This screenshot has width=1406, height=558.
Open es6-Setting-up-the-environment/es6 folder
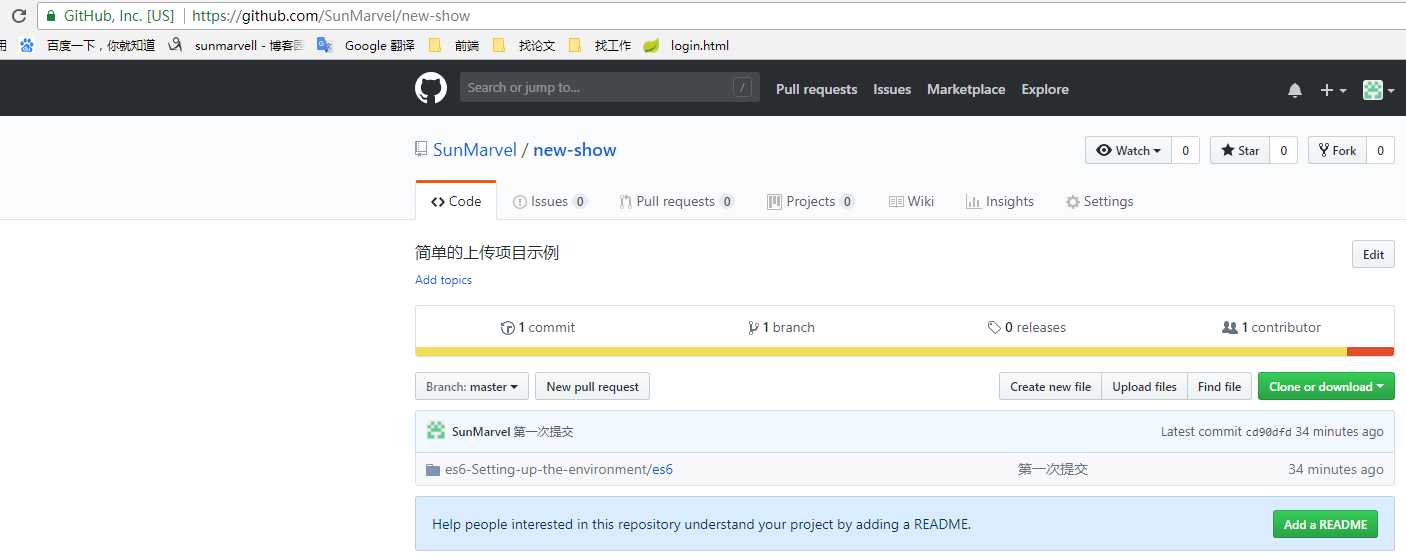pyautogui.click(x=559, y=469)
